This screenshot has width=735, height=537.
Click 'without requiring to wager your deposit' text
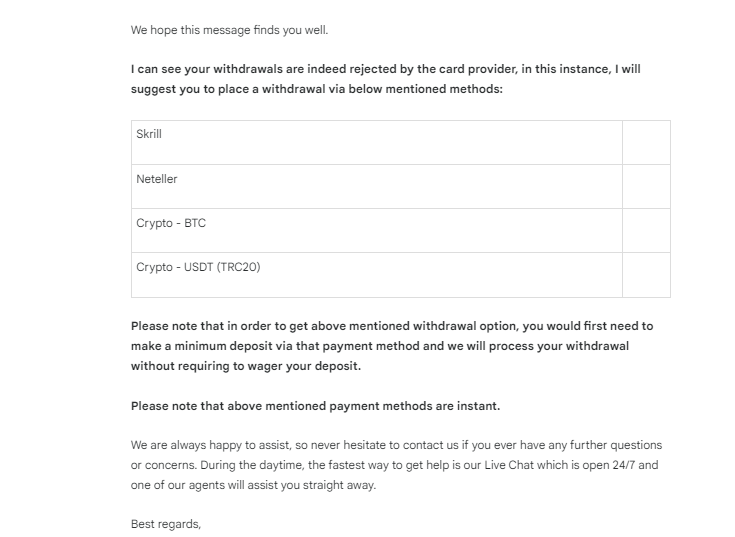coord(246,366)
